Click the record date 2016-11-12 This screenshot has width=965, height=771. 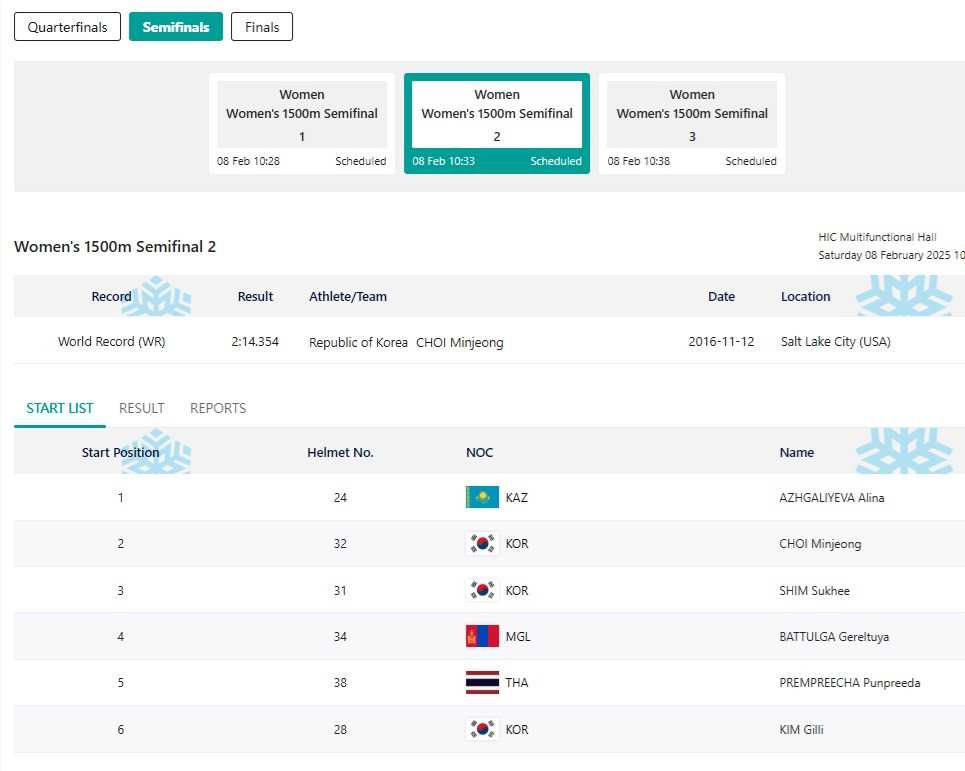pos(721,342)
